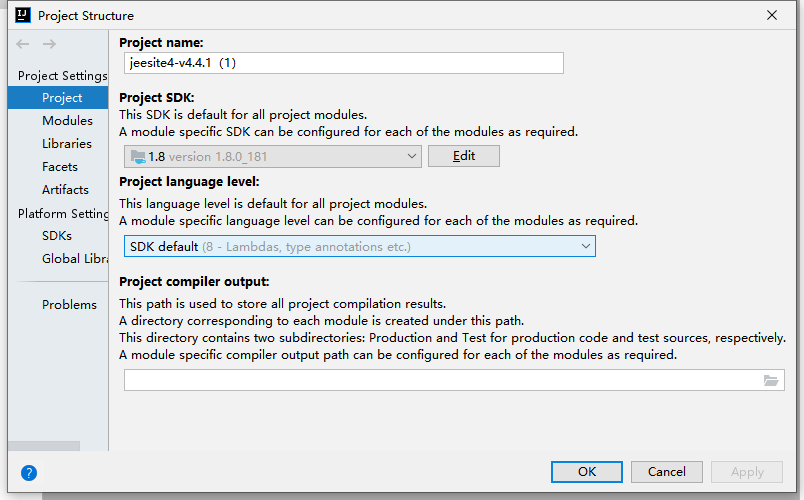Open the Artifacts section

click(65, 190)
